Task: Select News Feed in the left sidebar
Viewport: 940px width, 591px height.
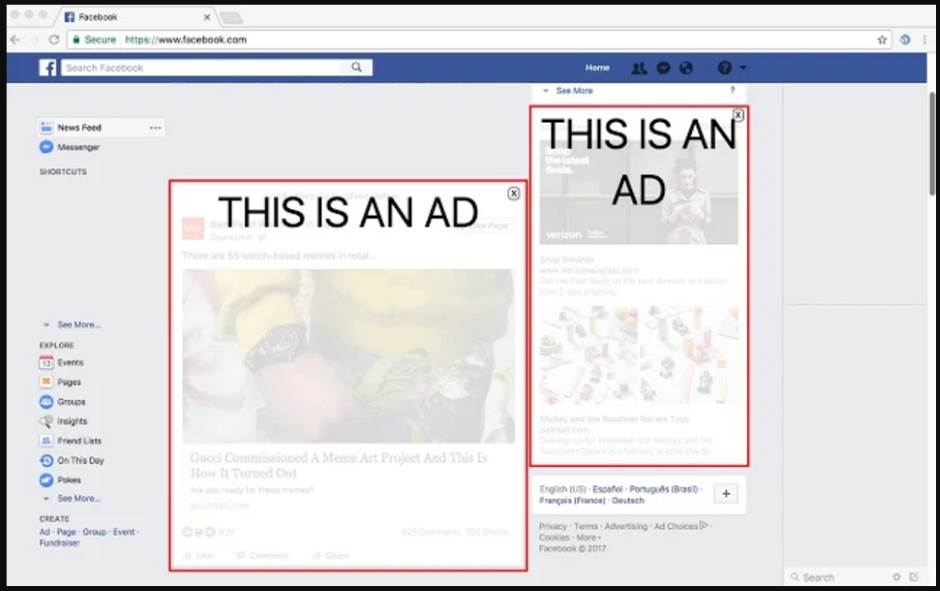Action: (x=79, y=128)
